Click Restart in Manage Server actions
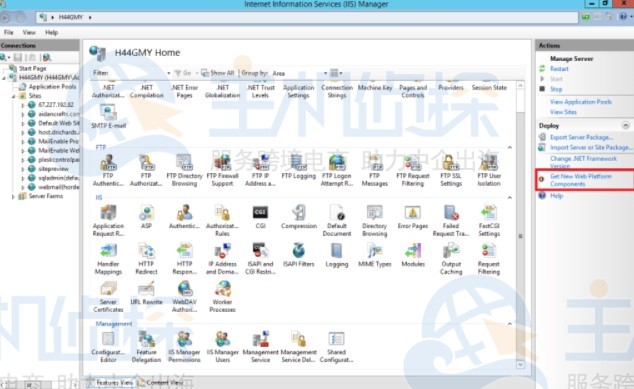This screenshot has height=389, width=634. (559, 69)
